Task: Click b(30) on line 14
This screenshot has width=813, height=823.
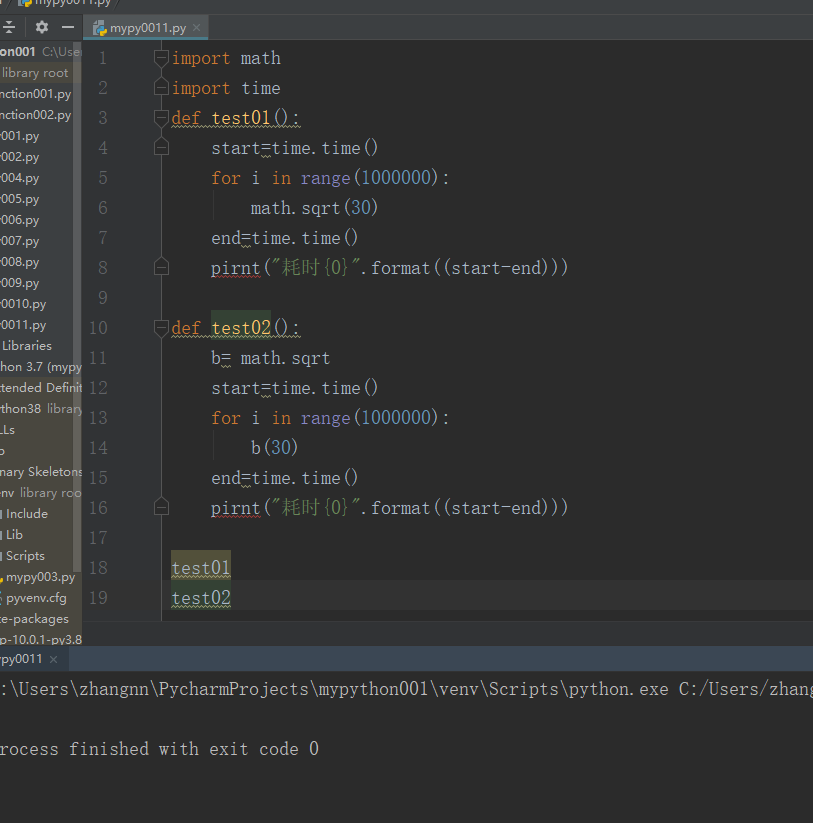Action: click(274, 448)
